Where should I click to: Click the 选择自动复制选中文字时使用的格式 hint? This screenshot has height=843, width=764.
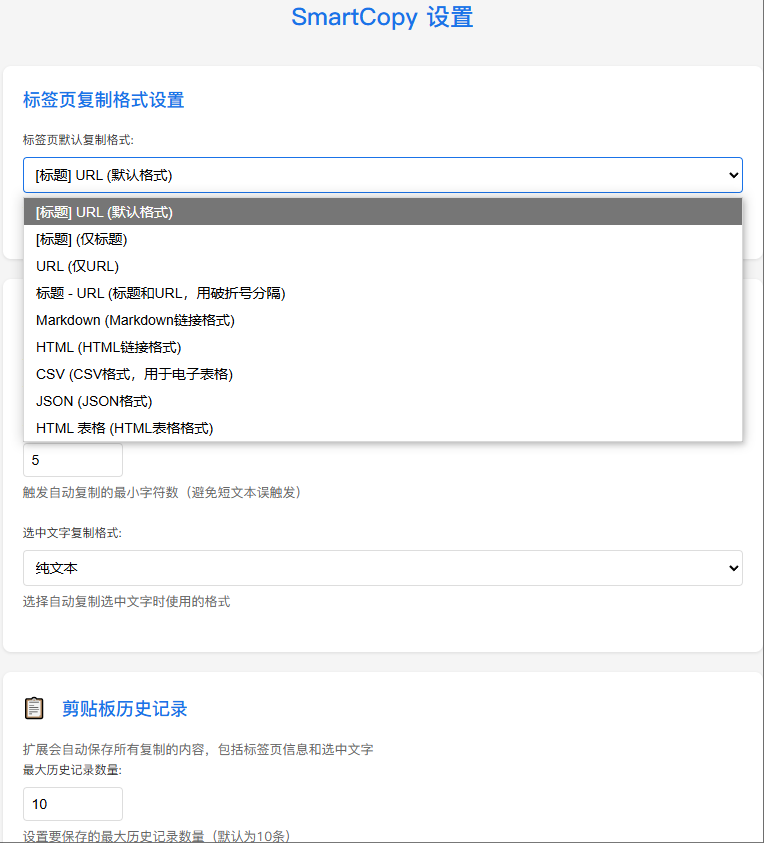click(126, 602)
